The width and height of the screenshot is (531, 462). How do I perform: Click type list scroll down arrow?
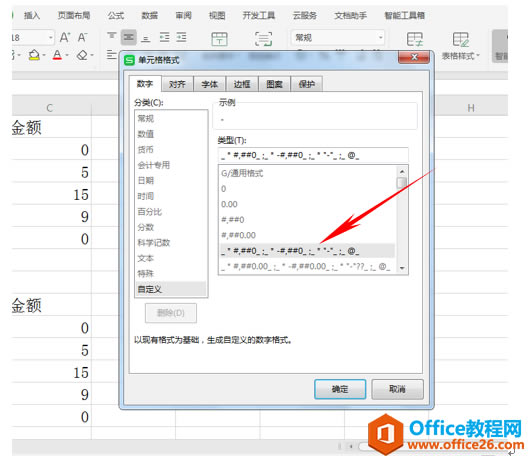click(x=402, y=268)
